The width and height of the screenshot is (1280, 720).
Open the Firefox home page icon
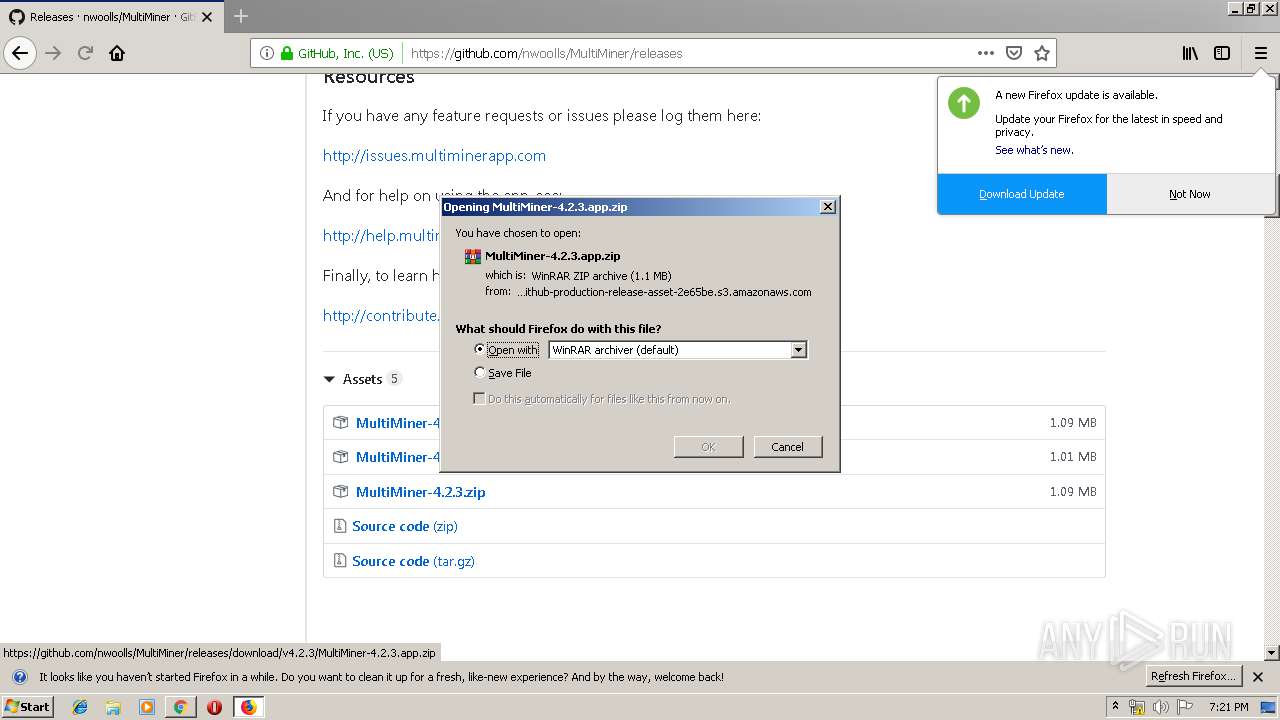tap(117, 53)
